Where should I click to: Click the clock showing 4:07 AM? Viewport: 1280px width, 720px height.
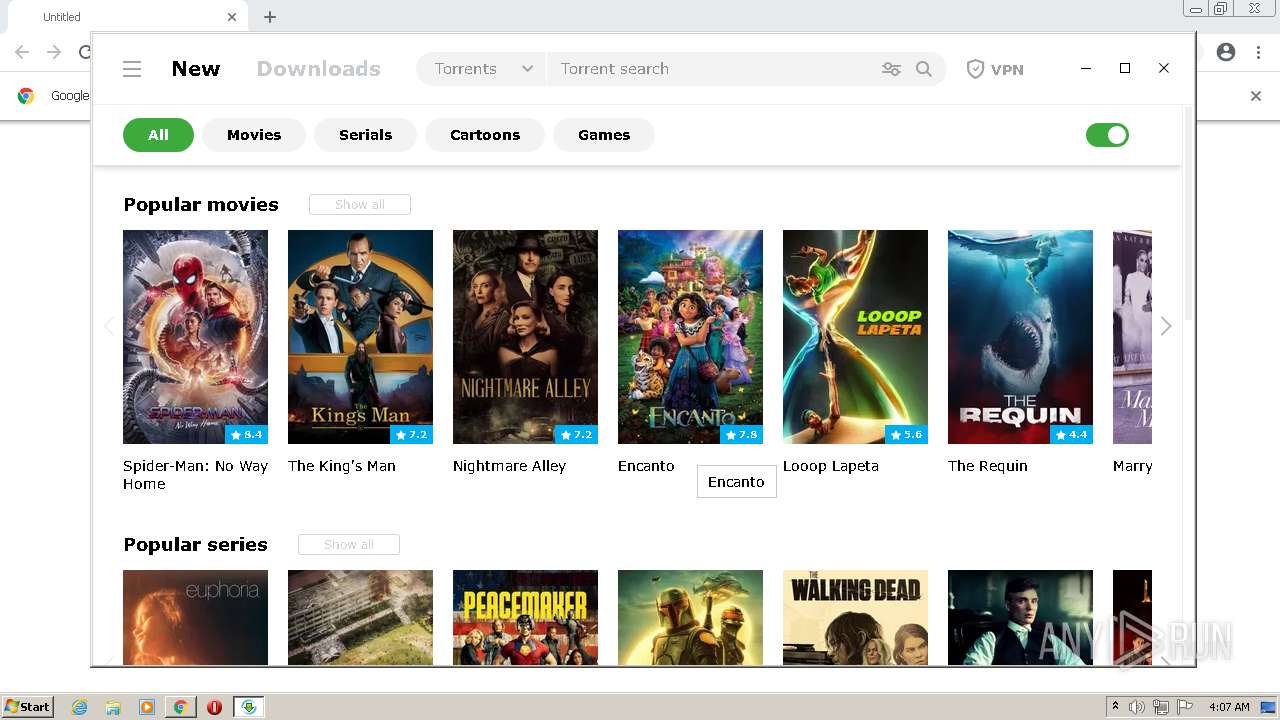coord(1229,707)
